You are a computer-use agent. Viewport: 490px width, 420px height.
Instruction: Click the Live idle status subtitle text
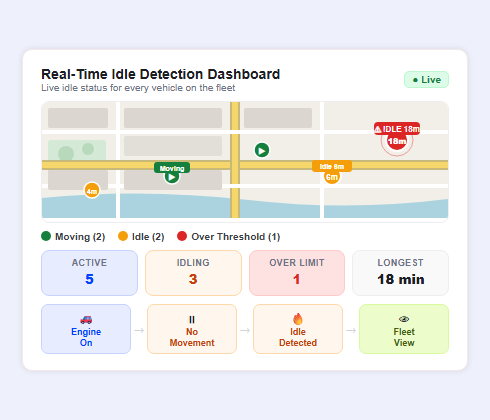[138, 88]
